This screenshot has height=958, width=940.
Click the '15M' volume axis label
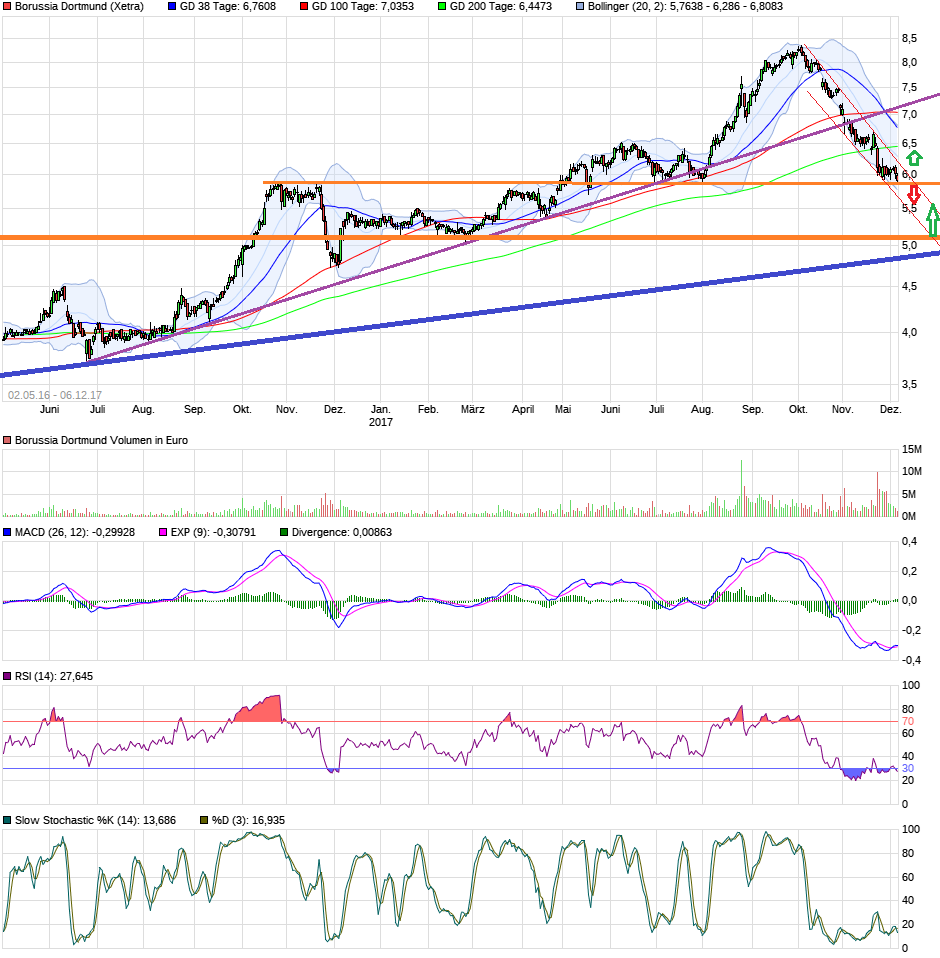click(912, 450)
